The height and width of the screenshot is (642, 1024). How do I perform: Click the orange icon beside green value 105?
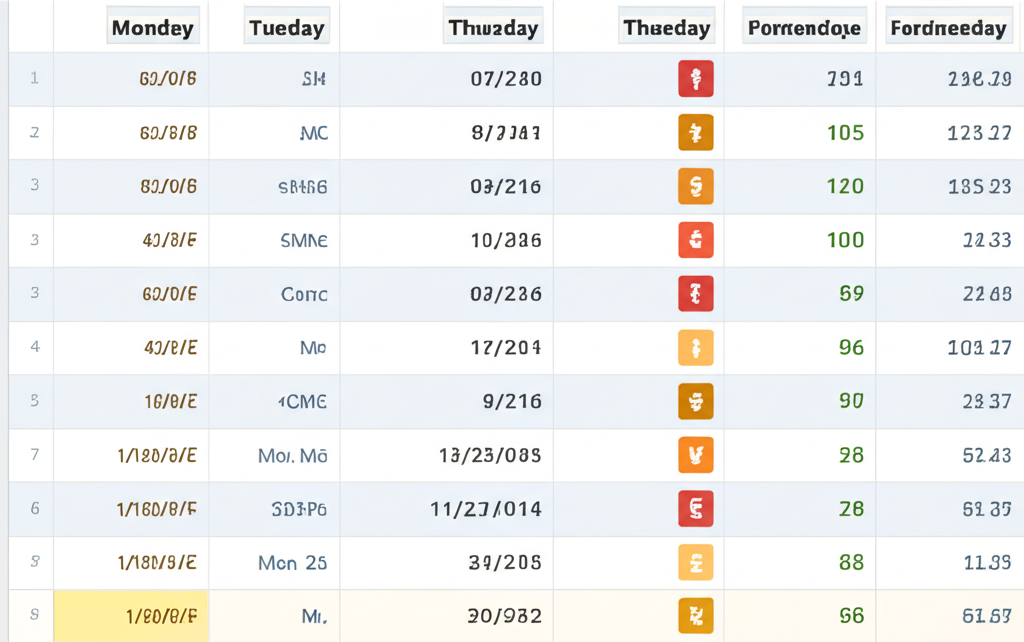tap(695, 133)
